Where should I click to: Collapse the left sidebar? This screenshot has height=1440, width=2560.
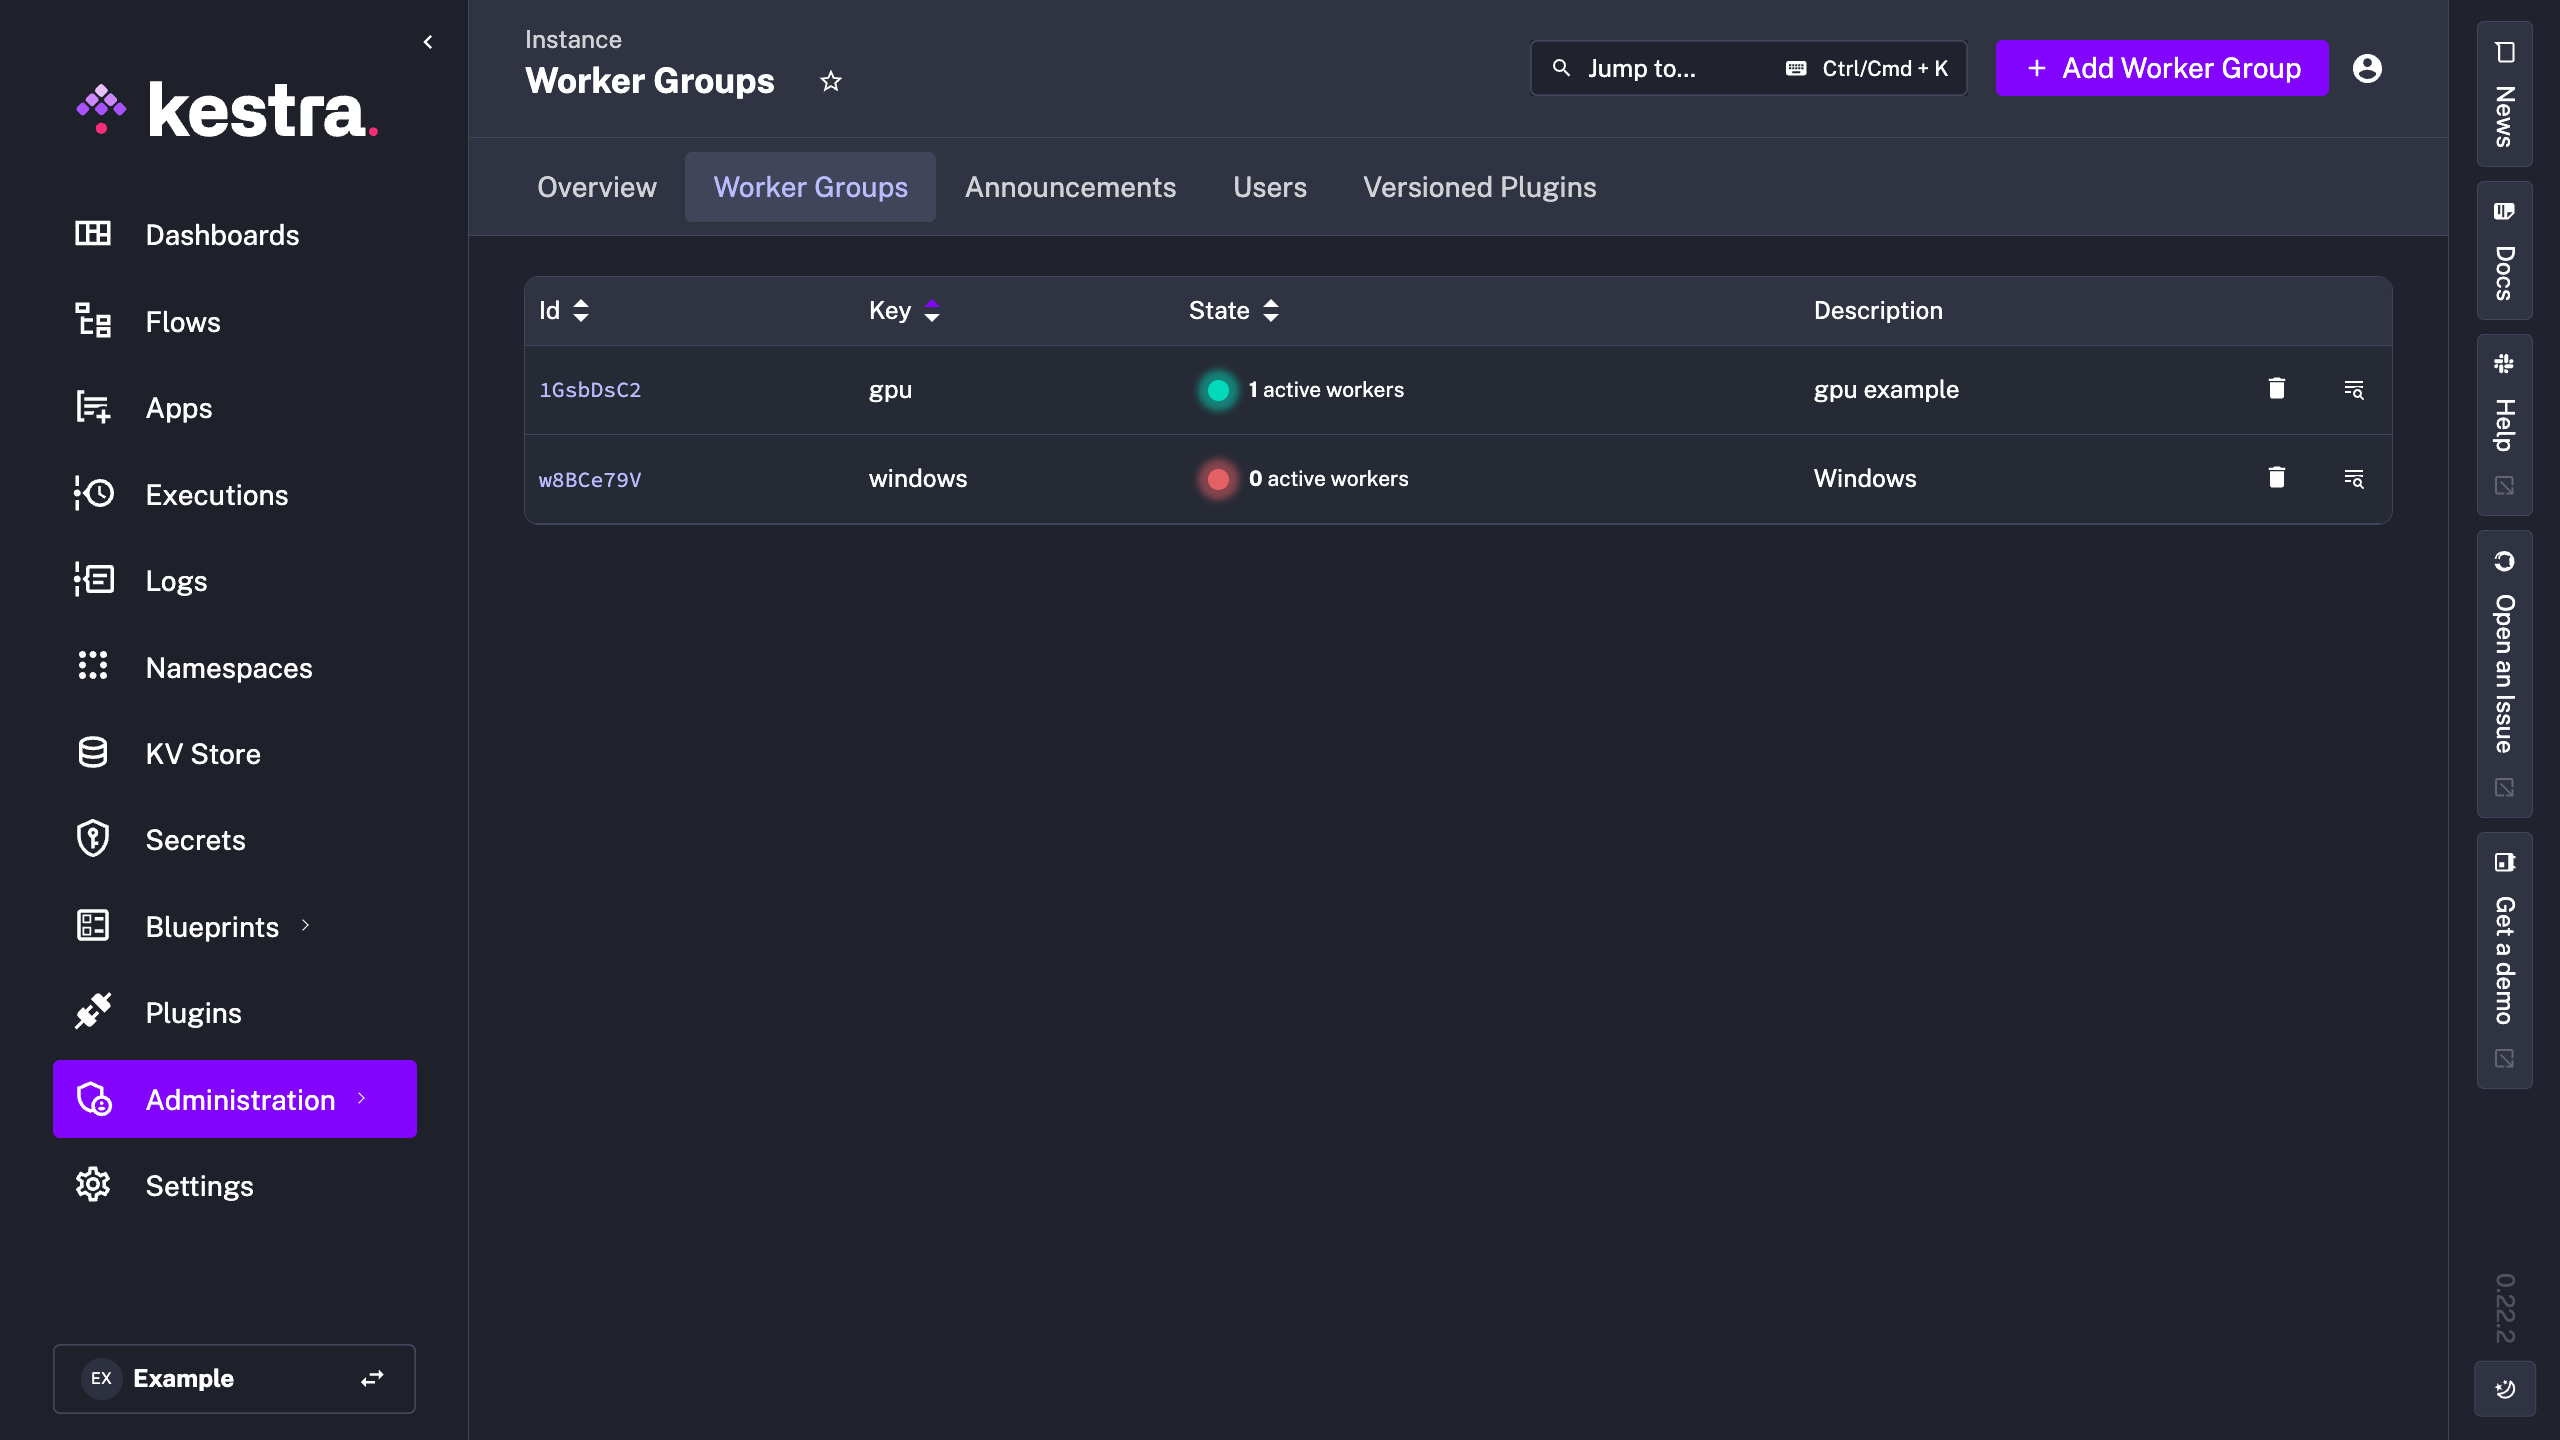coord(428,42)
